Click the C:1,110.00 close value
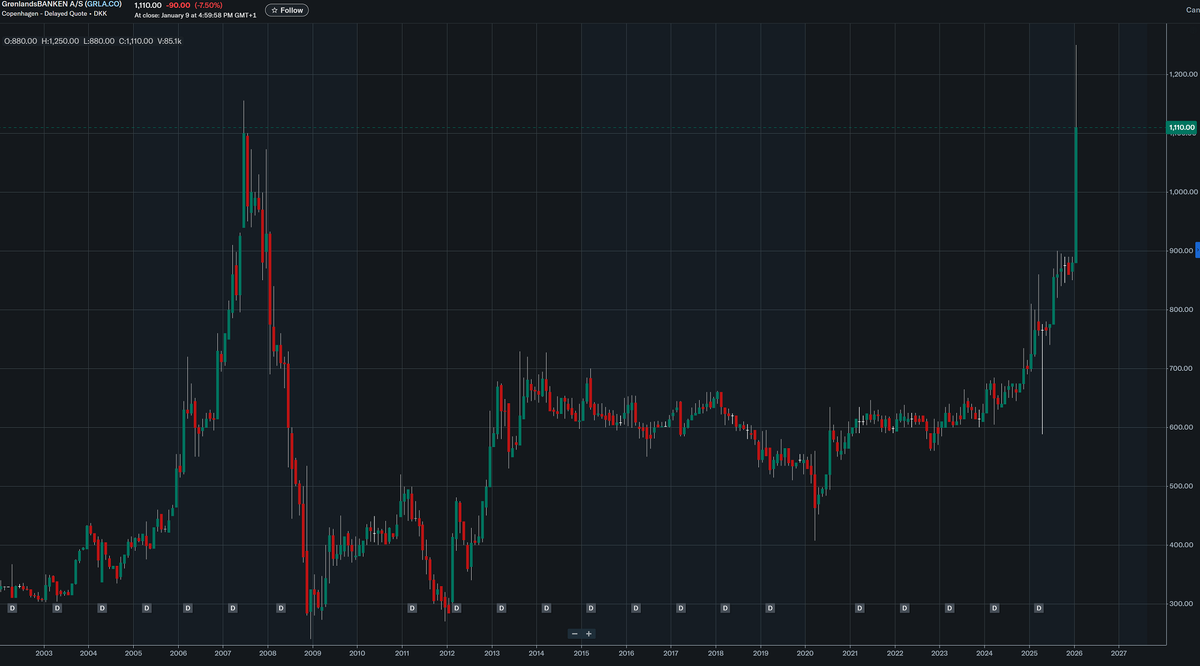 tap(136, 41)
